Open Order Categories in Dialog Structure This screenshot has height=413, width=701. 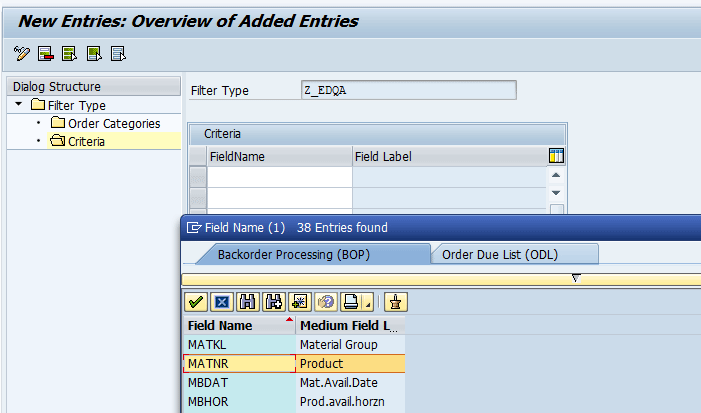click(113, 123)
